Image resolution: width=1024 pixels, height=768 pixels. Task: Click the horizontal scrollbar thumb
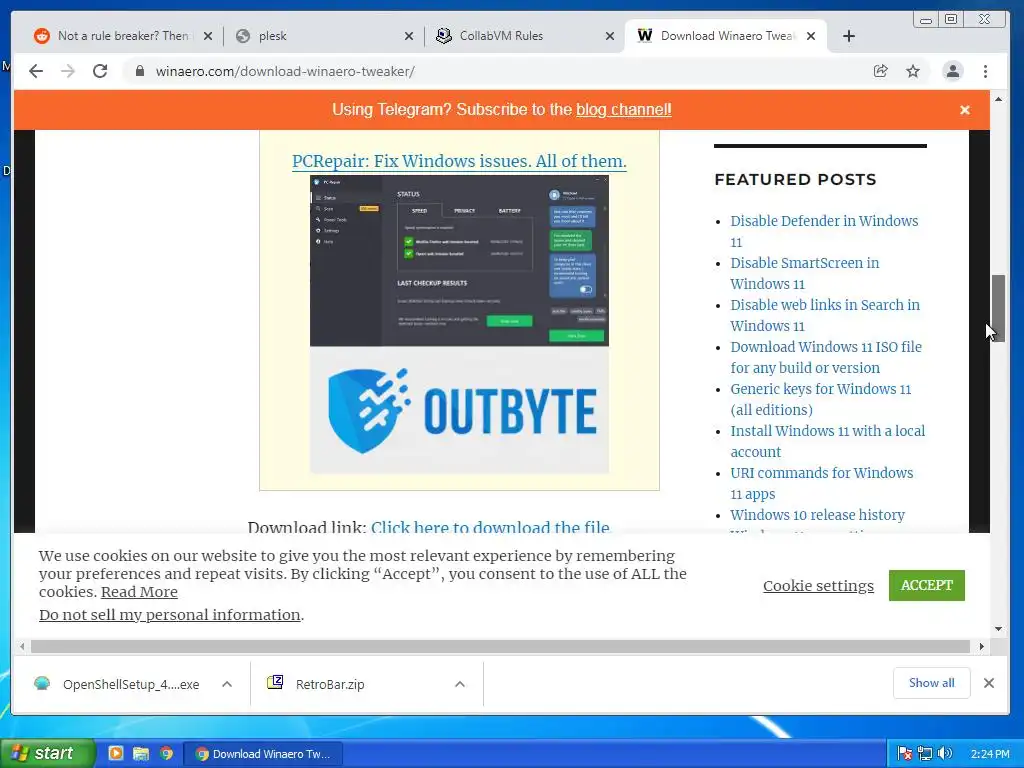tap(500, 647)
